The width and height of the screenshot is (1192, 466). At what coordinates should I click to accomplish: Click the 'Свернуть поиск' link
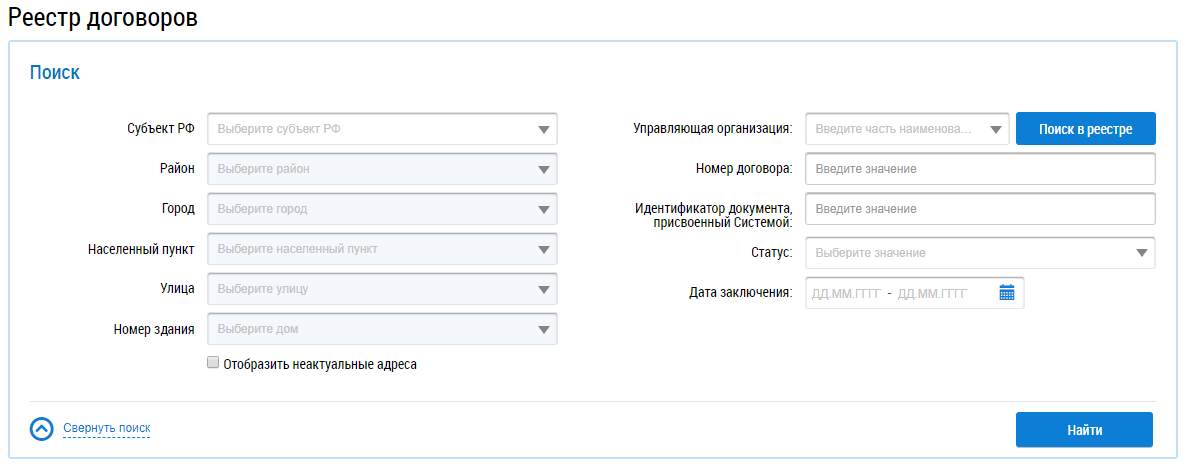pyautogui.click(x=106, y=428)
